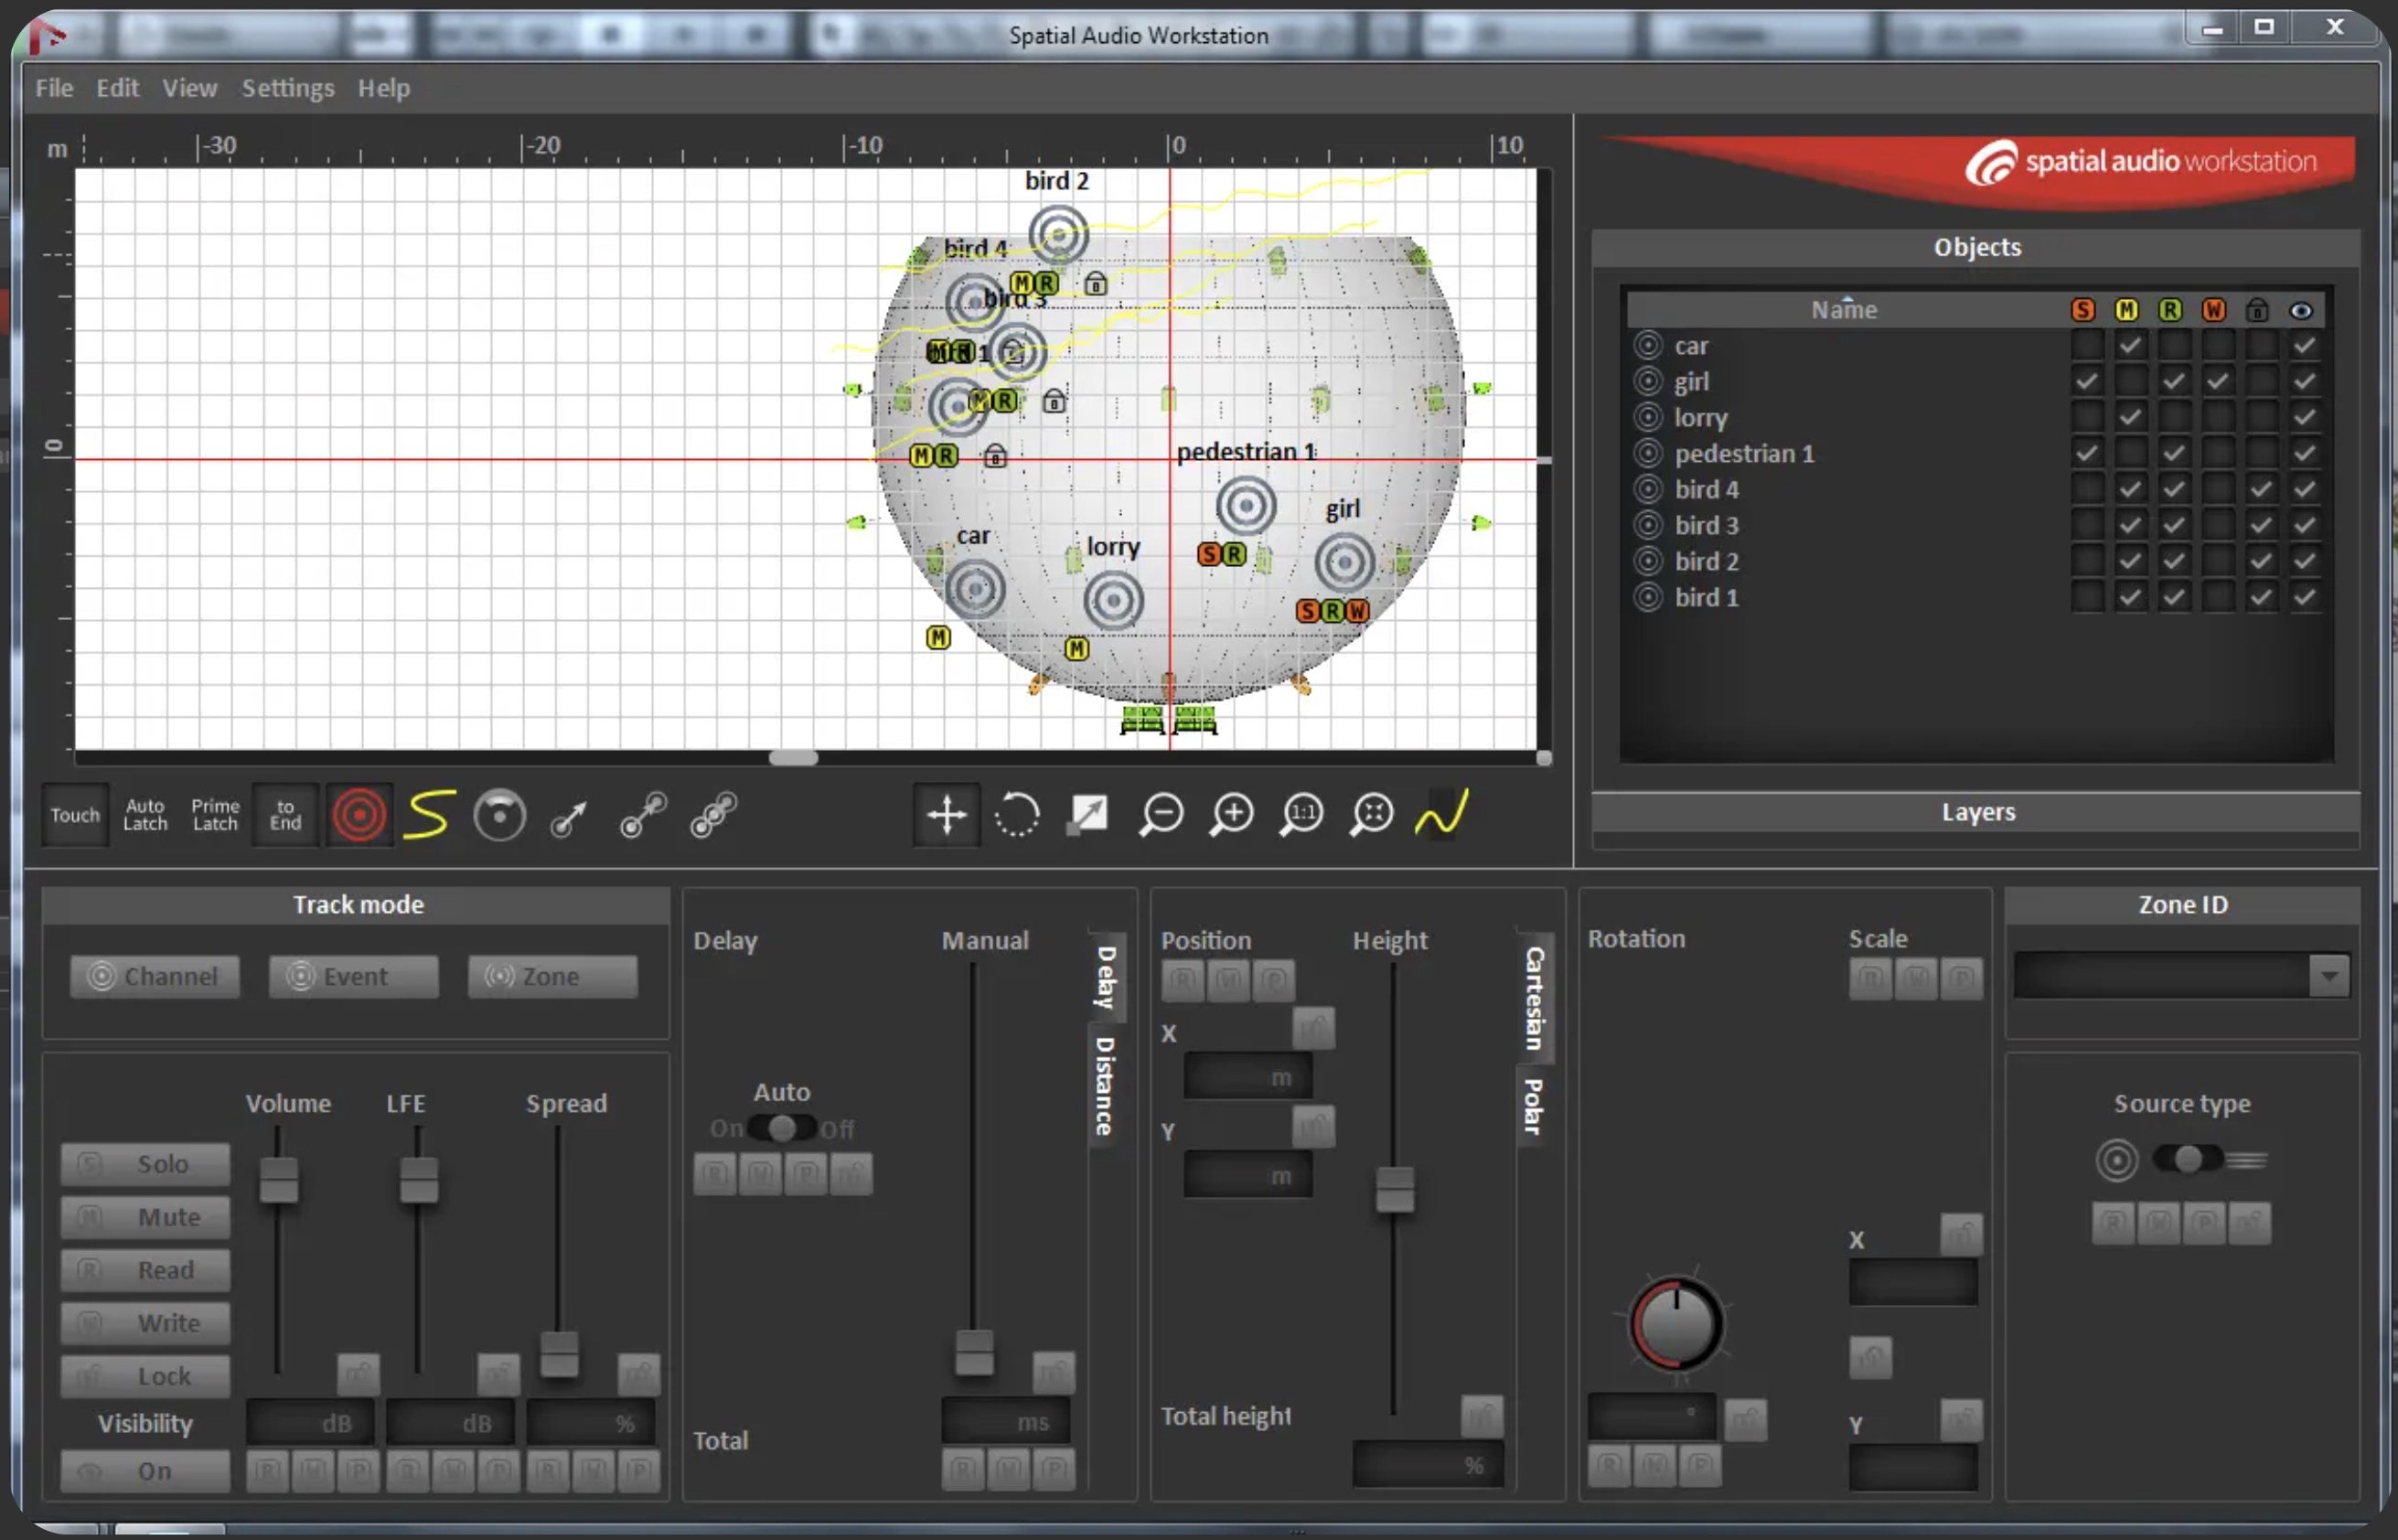The height and width of the screenshot is (1540, 2398).
Task: Select the scale tool icon
Action: [1087, 814]
